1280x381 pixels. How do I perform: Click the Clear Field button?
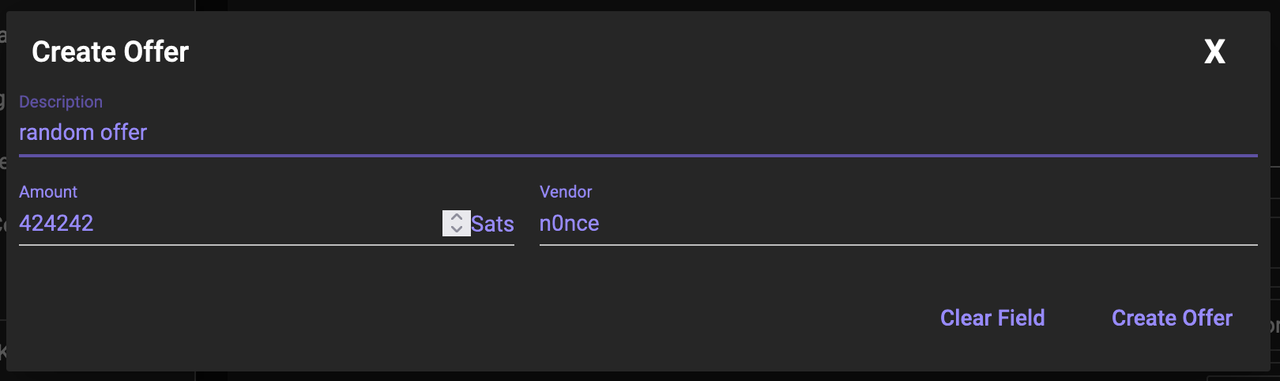(992, 318)
